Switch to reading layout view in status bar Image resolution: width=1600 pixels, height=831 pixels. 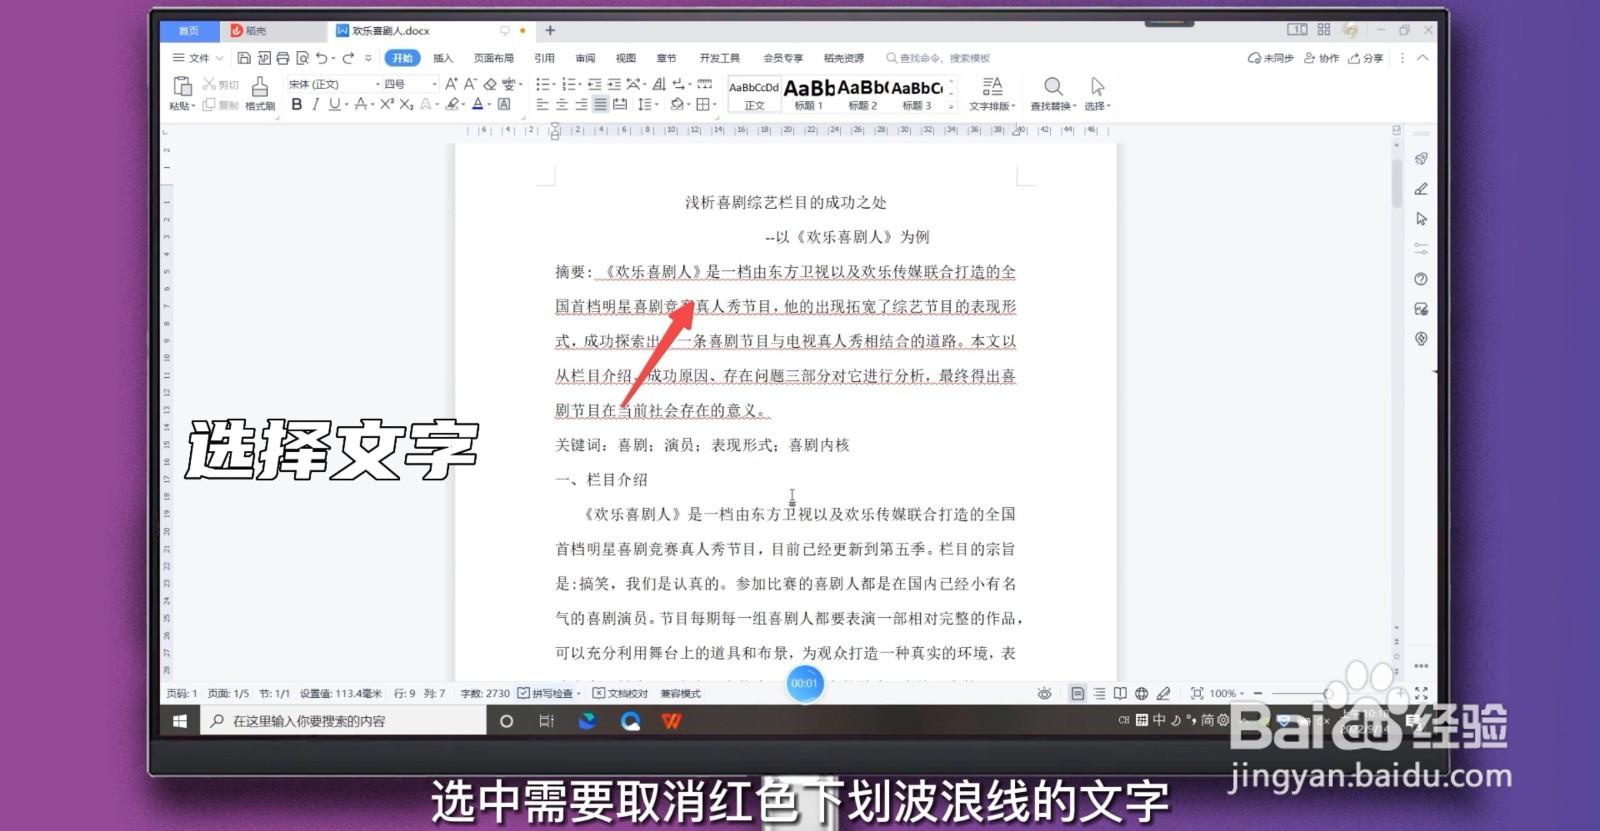(x=1120, y=693)
